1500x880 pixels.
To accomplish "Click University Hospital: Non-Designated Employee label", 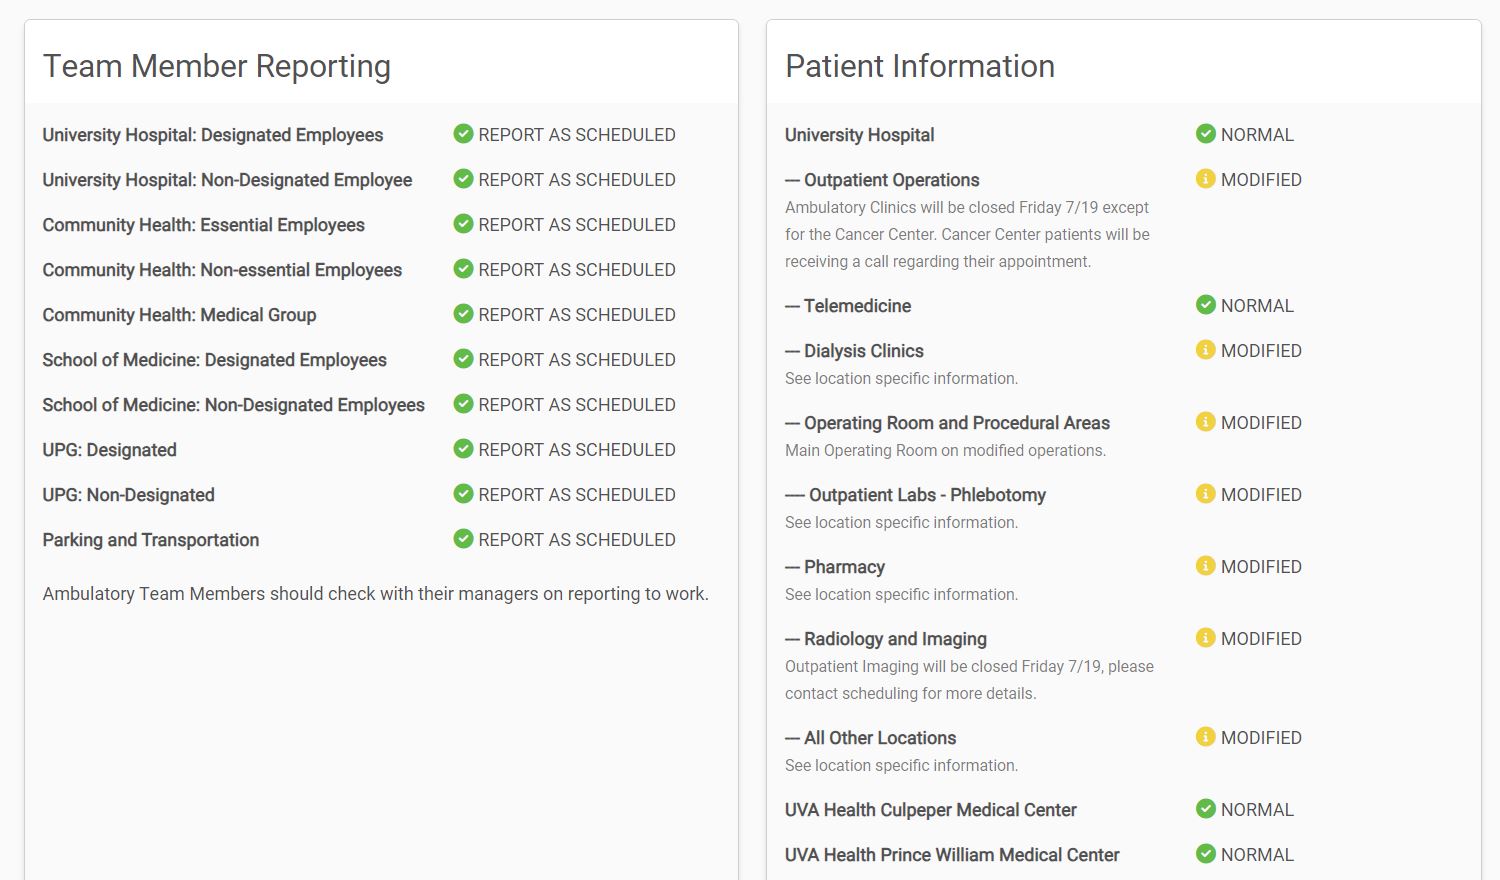I will 227,180.
